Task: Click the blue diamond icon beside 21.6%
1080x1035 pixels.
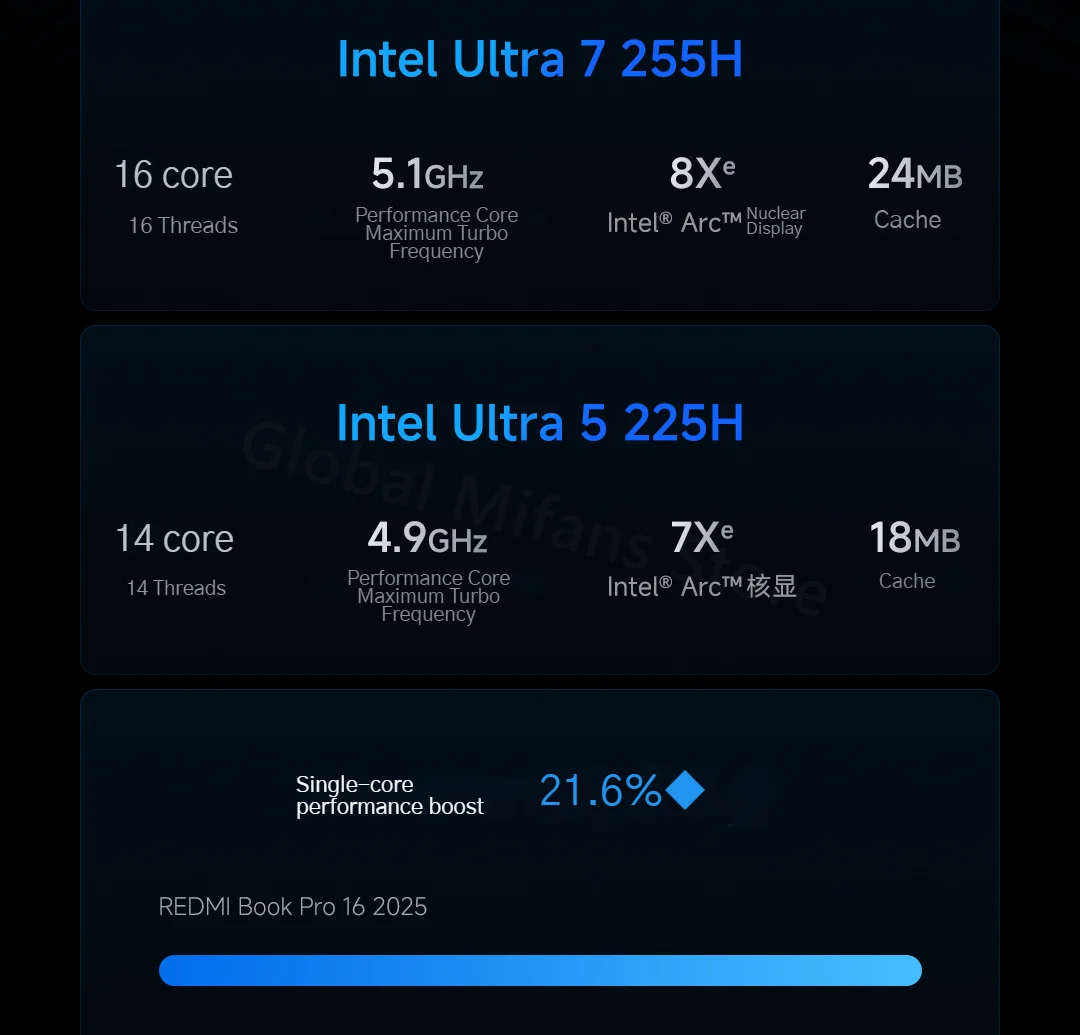Action: [685, 790]
